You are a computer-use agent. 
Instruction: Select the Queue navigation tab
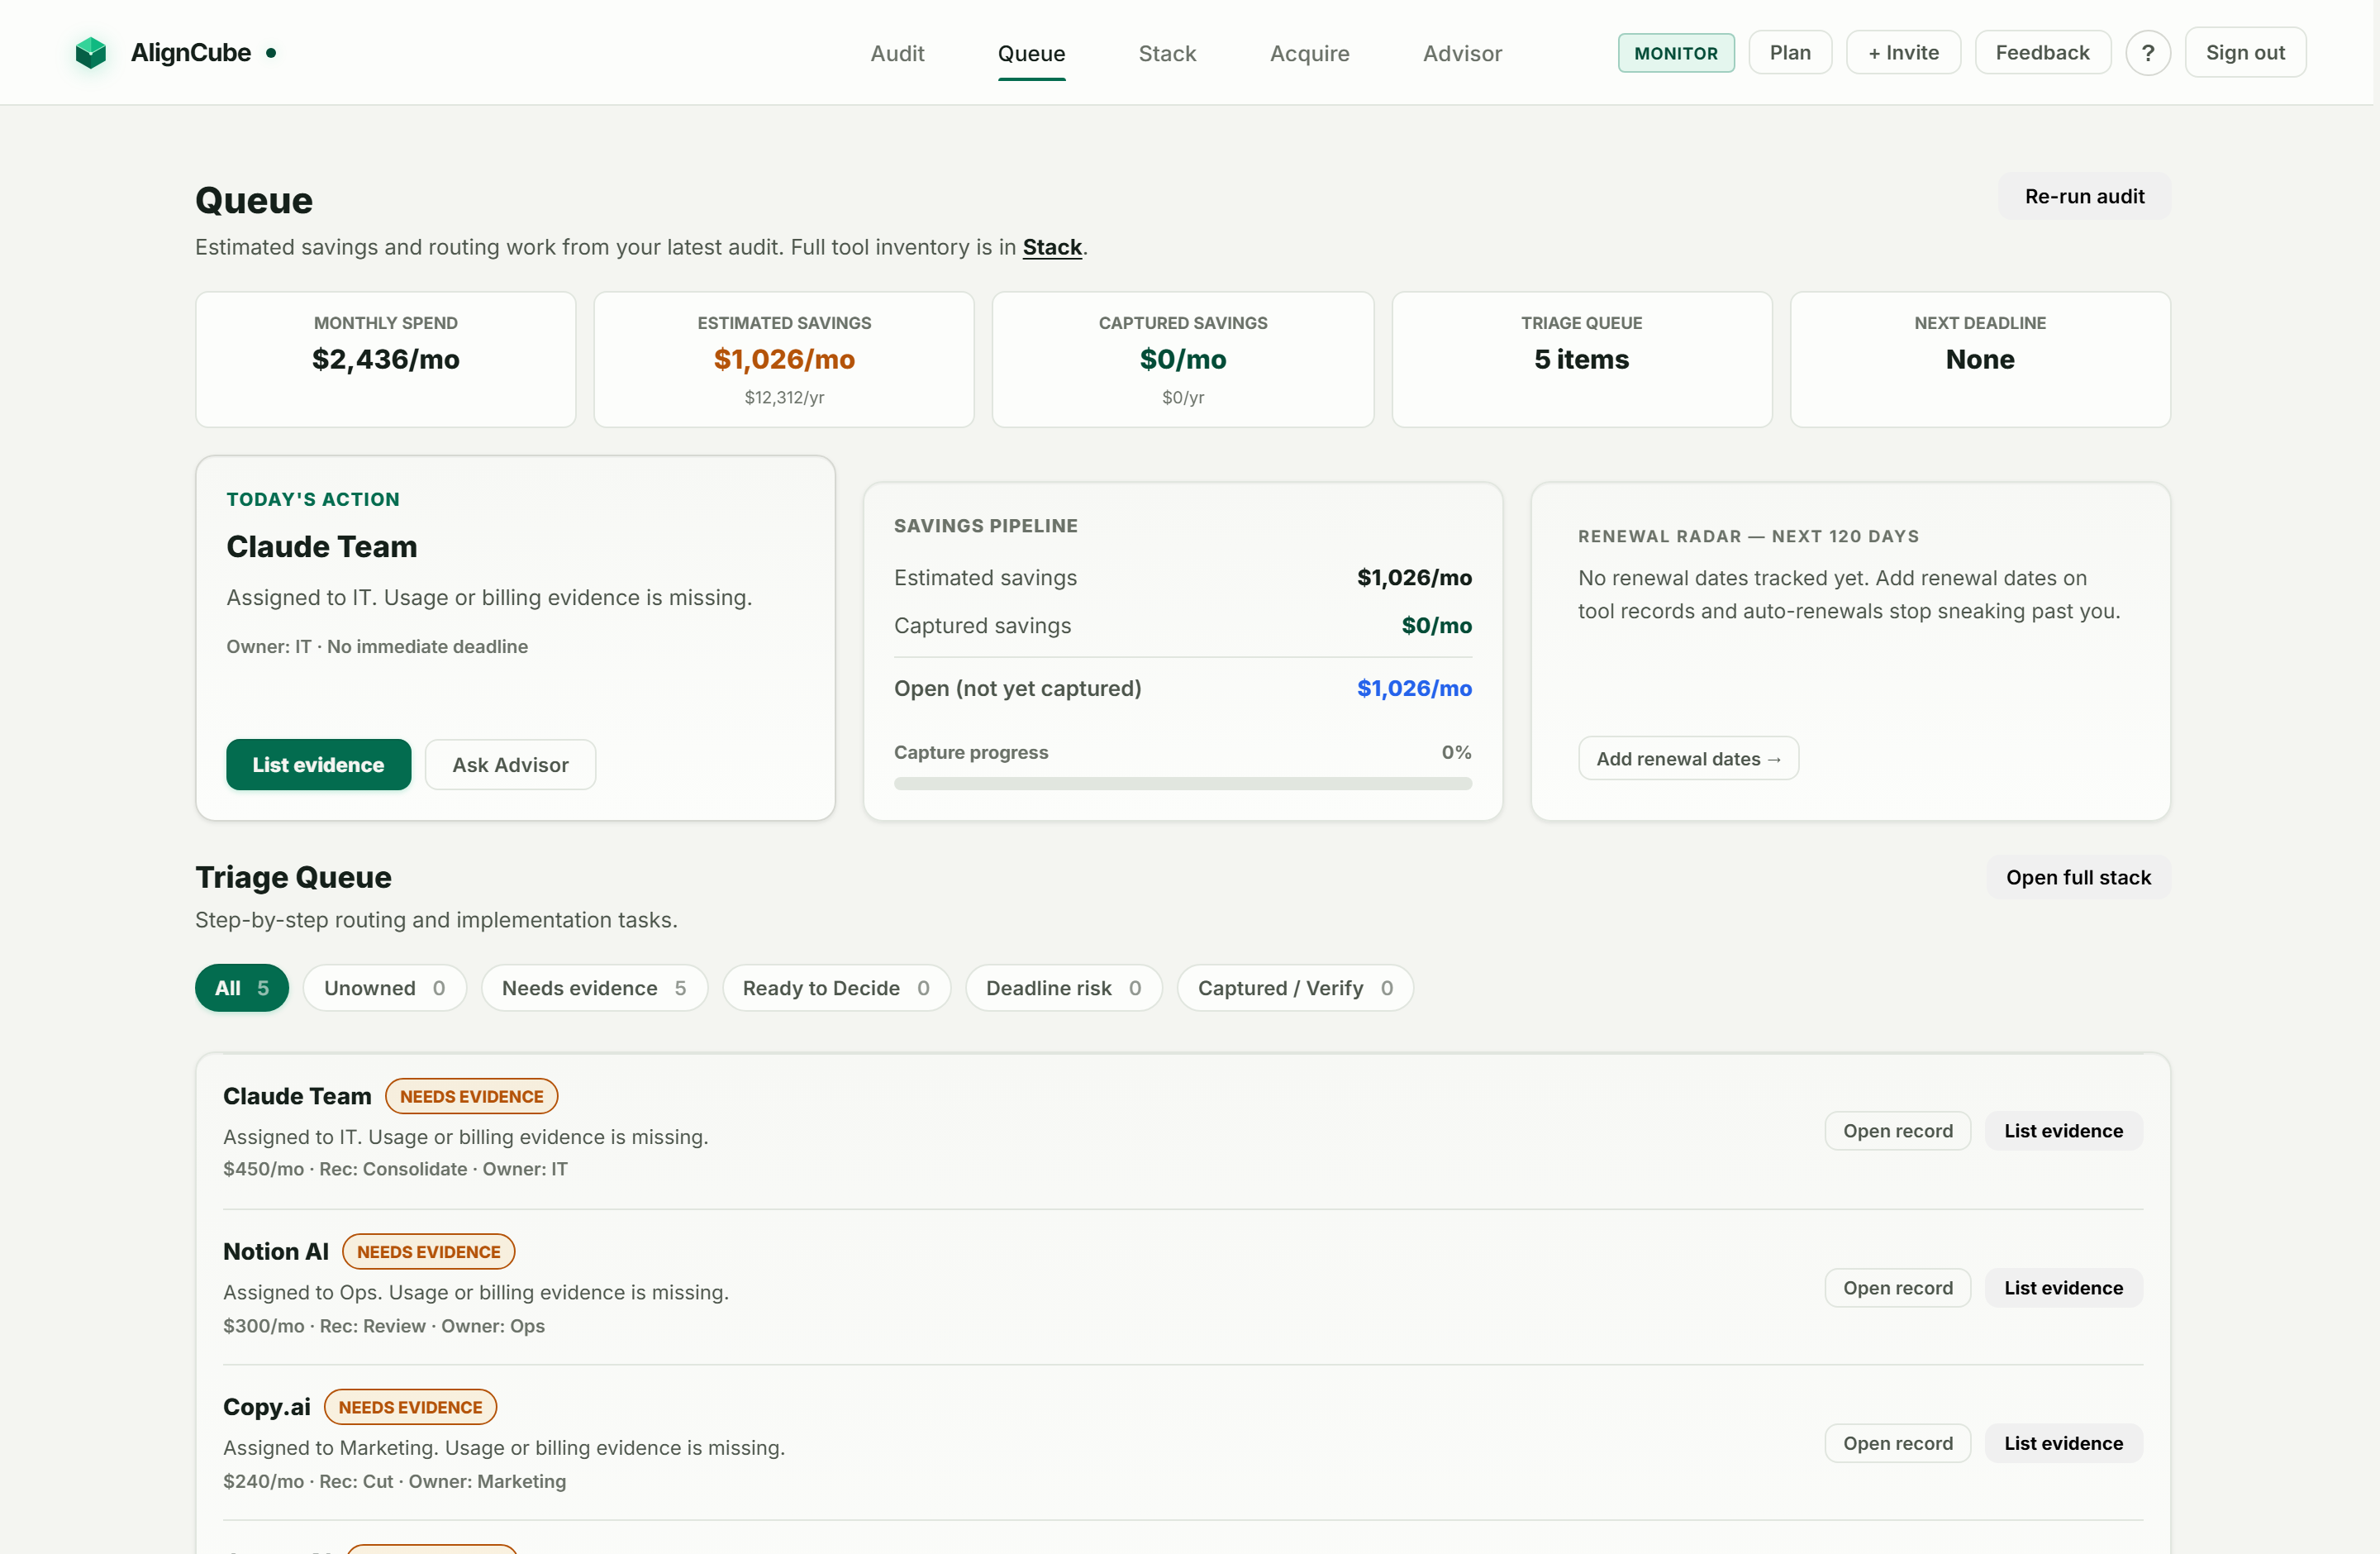1031,53
